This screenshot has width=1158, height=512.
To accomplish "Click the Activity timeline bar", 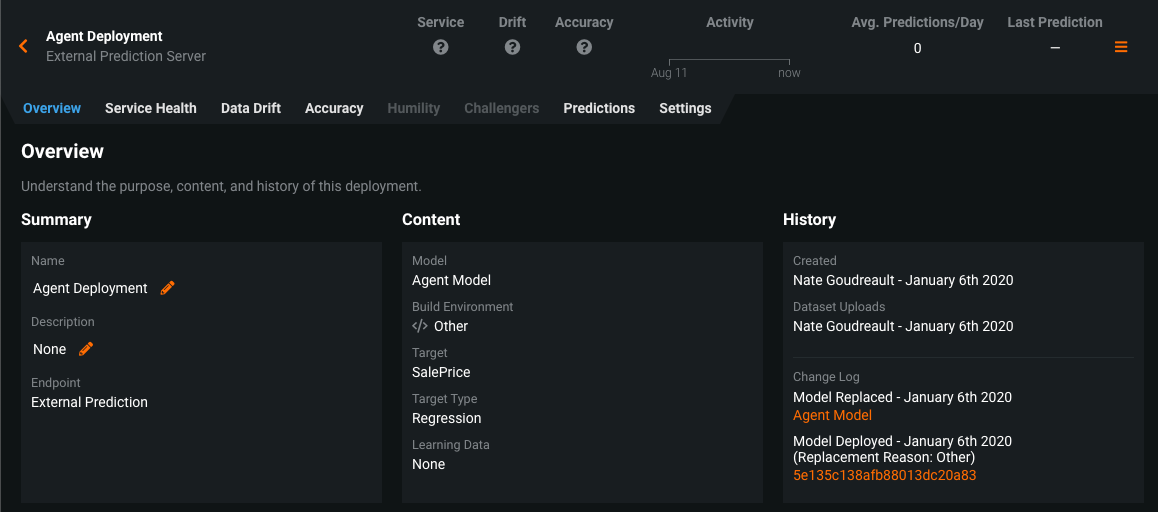I will 729,61.
